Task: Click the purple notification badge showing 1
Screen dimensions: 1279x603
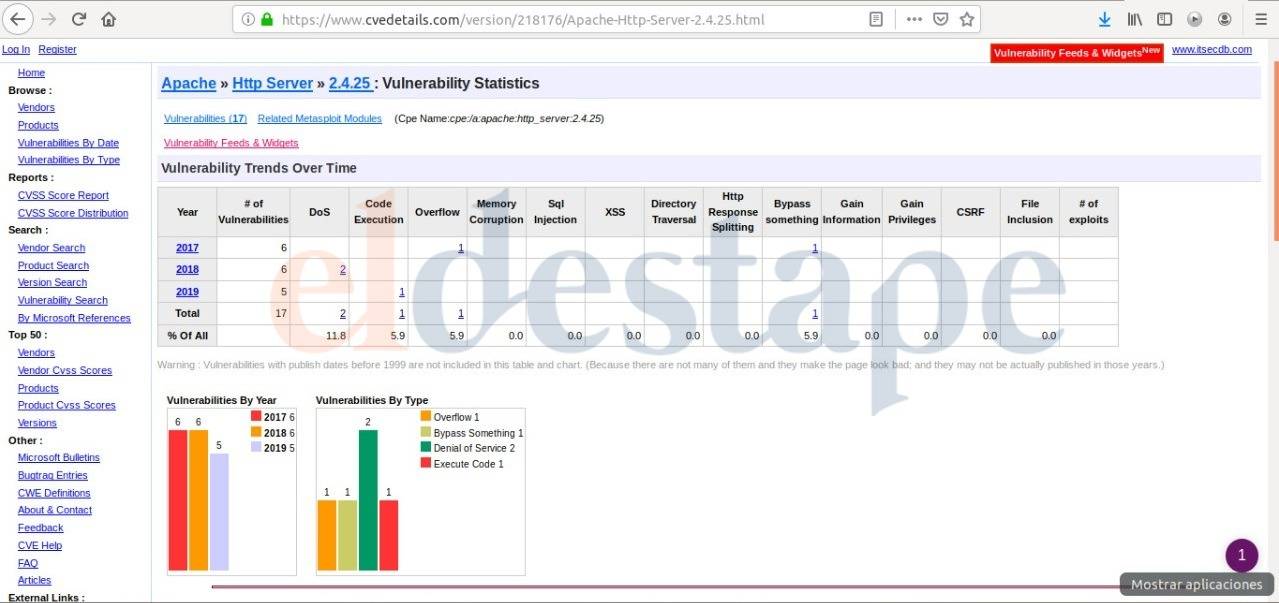Action: point(1242,555)
